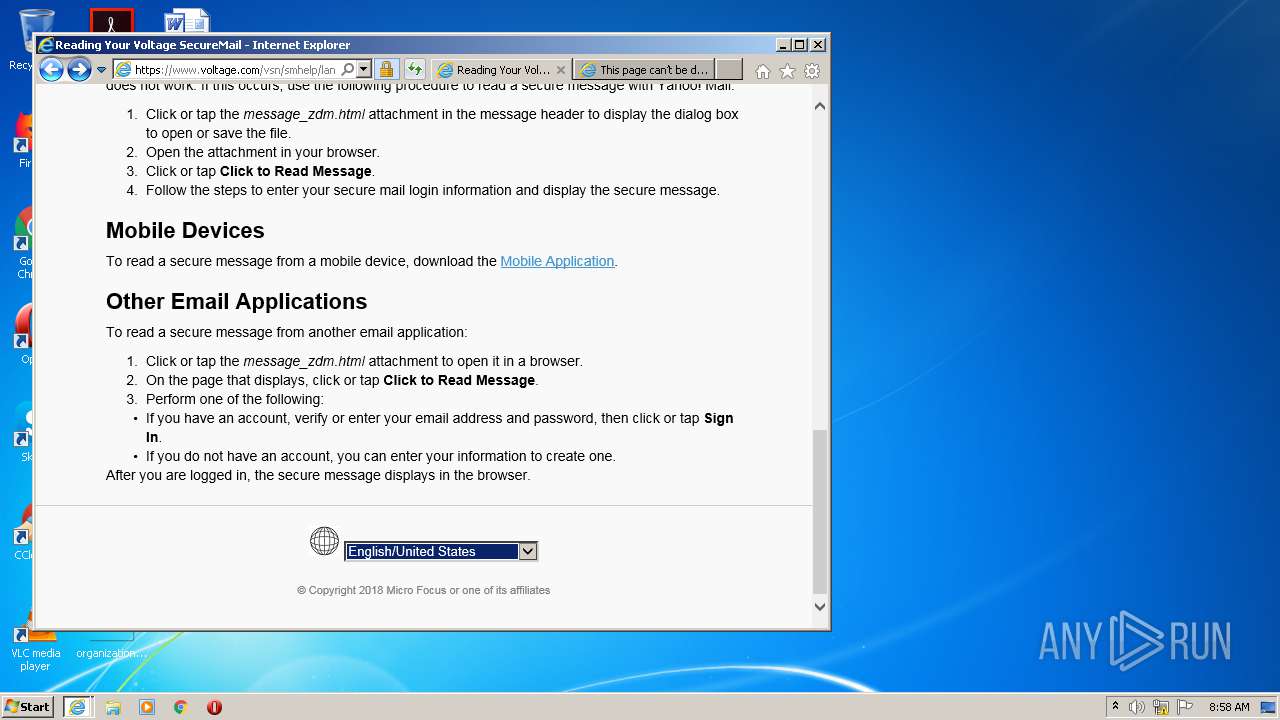Viewport: 1280px width, 720px height.
Task: Open a new blank tab
Action: click(730, 70)
